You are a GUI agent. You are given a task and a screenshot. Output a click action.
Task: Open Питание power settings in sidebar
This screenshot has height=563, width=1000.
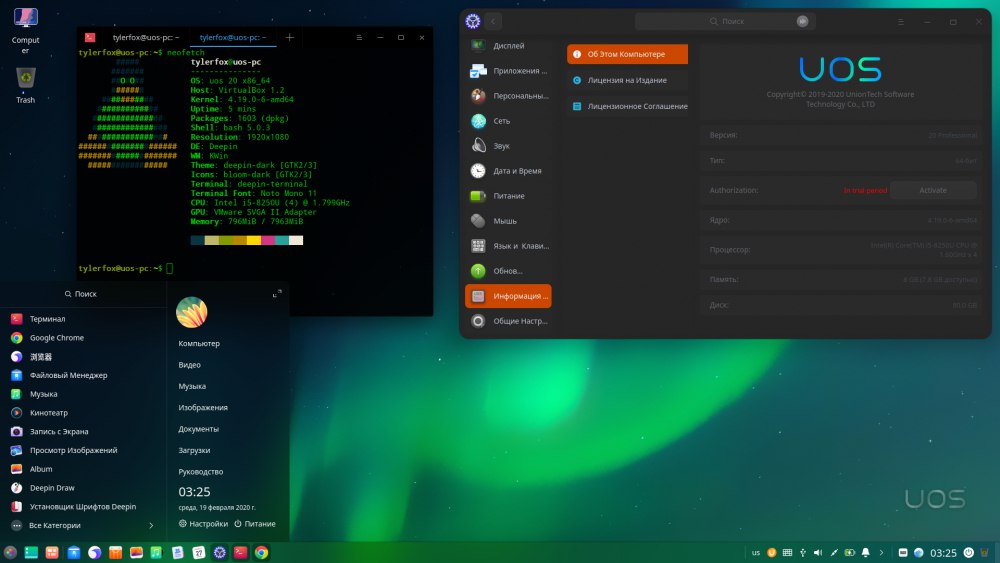point(508,196)
